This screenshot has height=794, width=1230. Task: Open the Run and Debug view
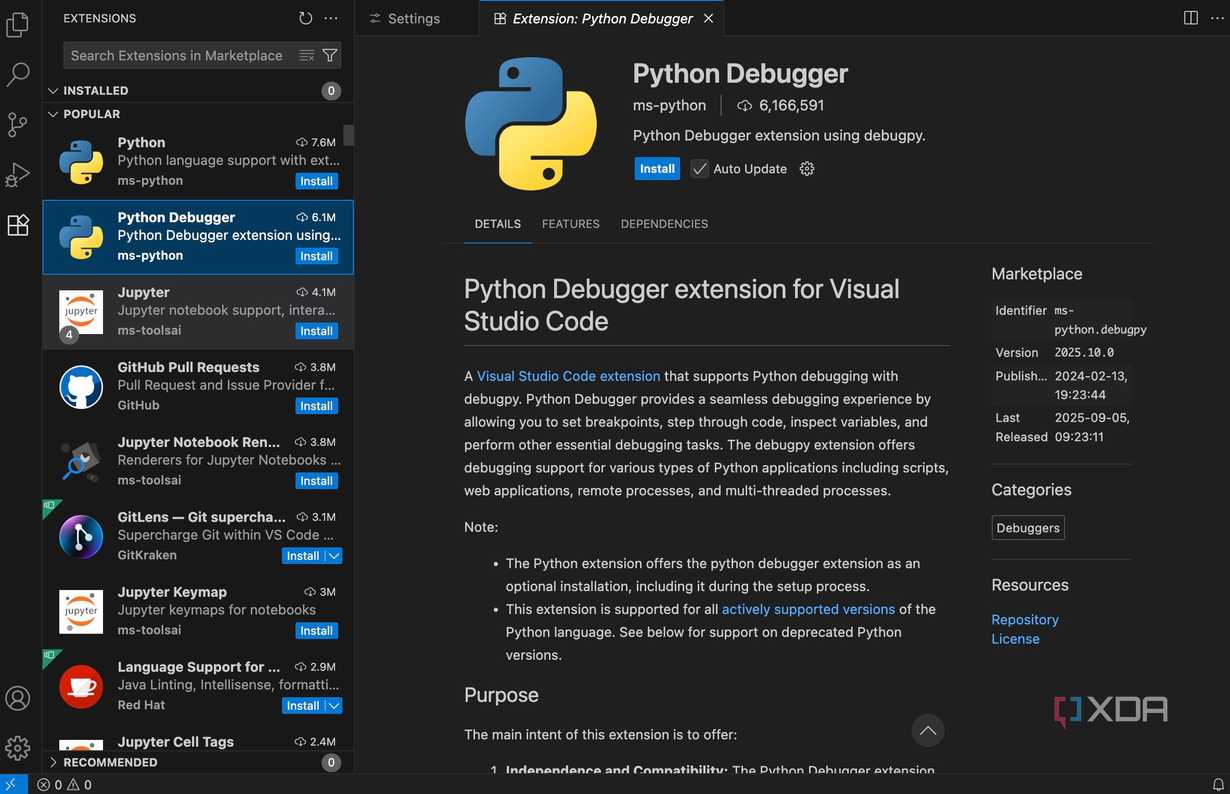[18, 175]
